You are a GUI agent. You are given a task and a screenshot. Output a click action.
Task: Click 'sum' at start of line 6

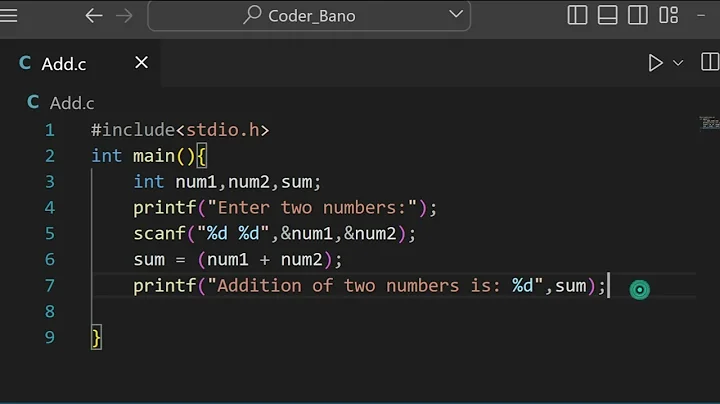pos(149,260)
